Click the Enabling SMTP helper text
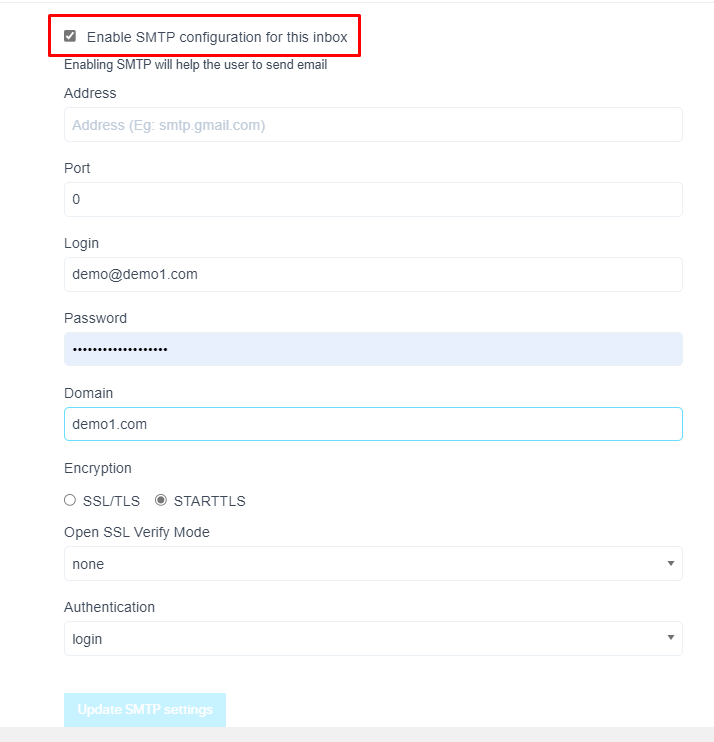The image size is (714, 742). pos(195,66)
